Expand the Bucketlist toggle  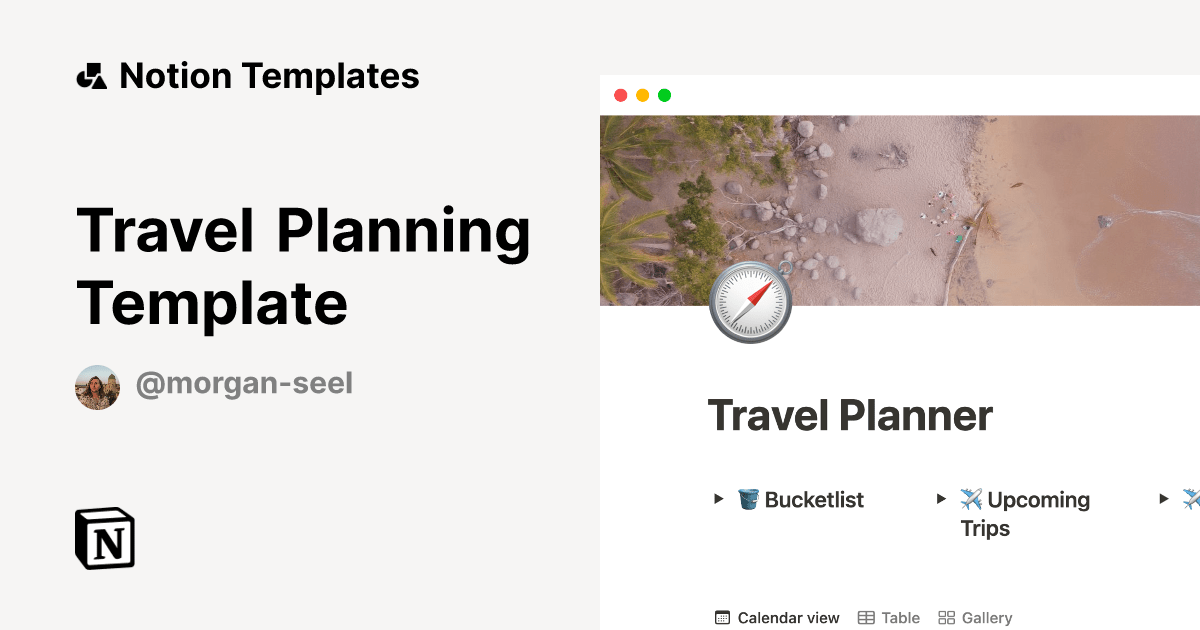click(717, 500)
